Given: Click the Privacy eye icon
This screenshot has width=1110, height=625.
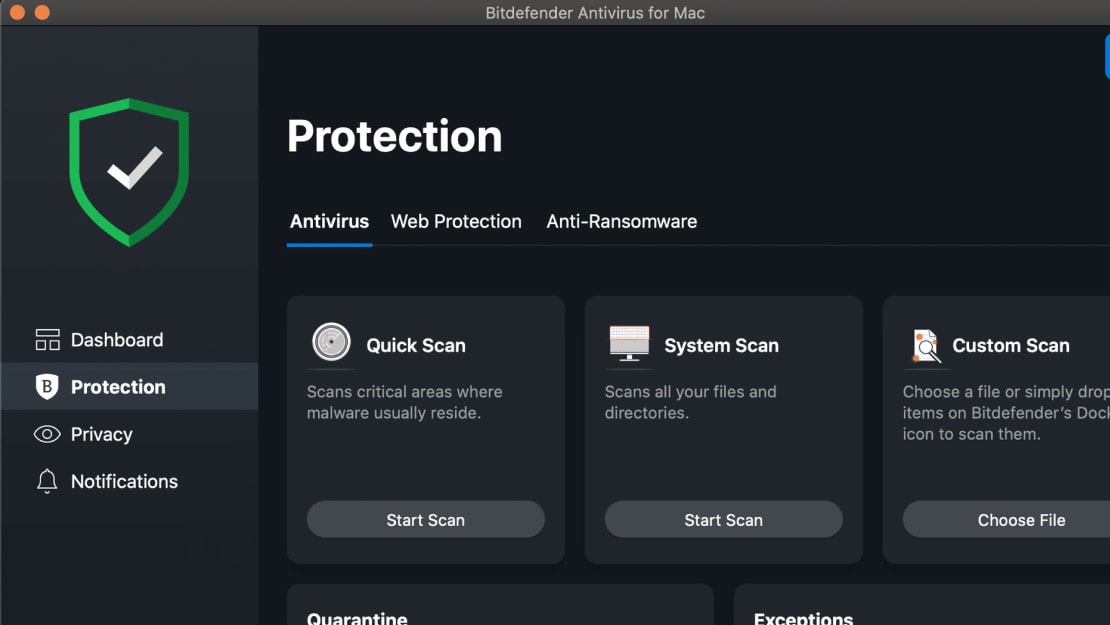Looking at the screenshot, I should (x=47, y=434).
